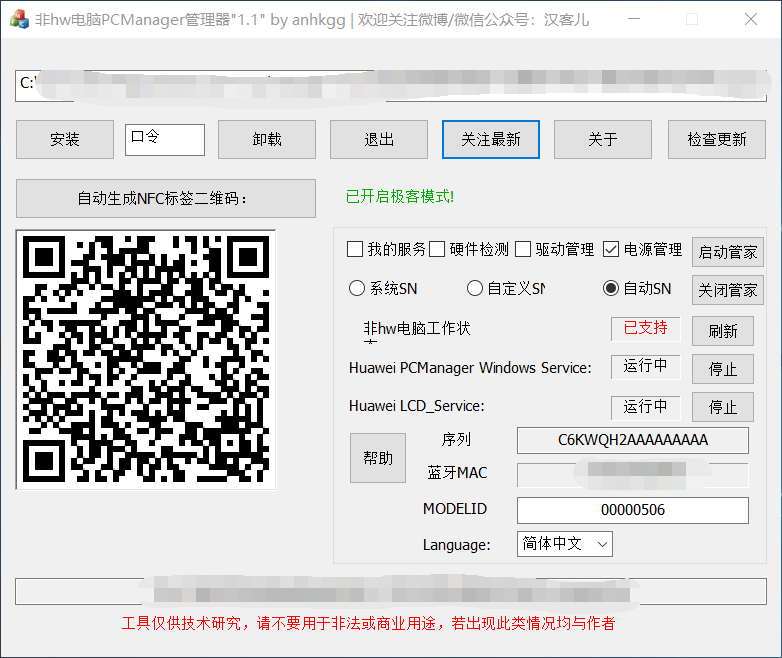Close the PCManager window
This screenshot has width=782, height=658.
[x=751, y=19]
